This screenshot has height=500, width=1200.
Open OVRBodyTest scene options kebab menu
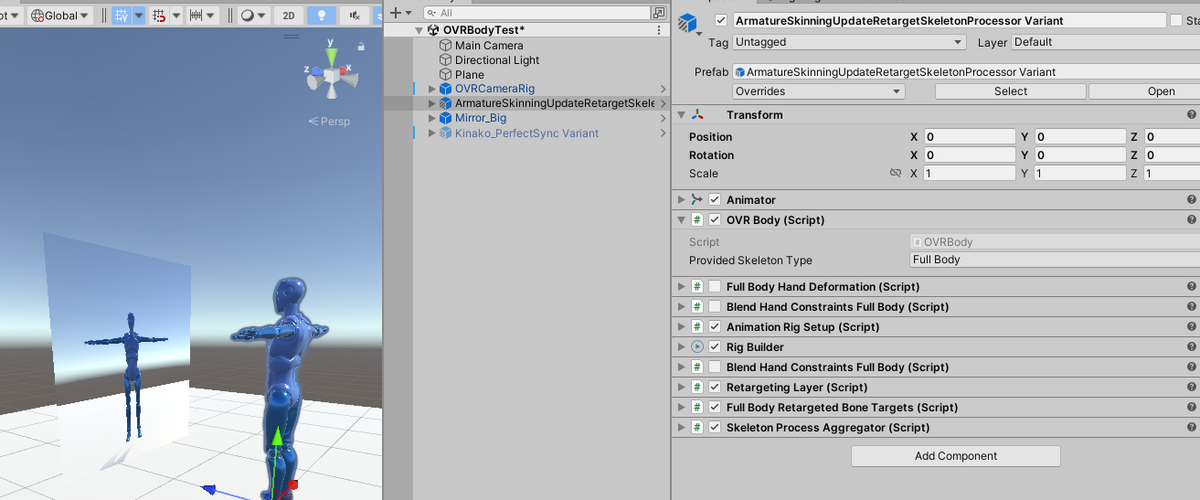(658, 30)
